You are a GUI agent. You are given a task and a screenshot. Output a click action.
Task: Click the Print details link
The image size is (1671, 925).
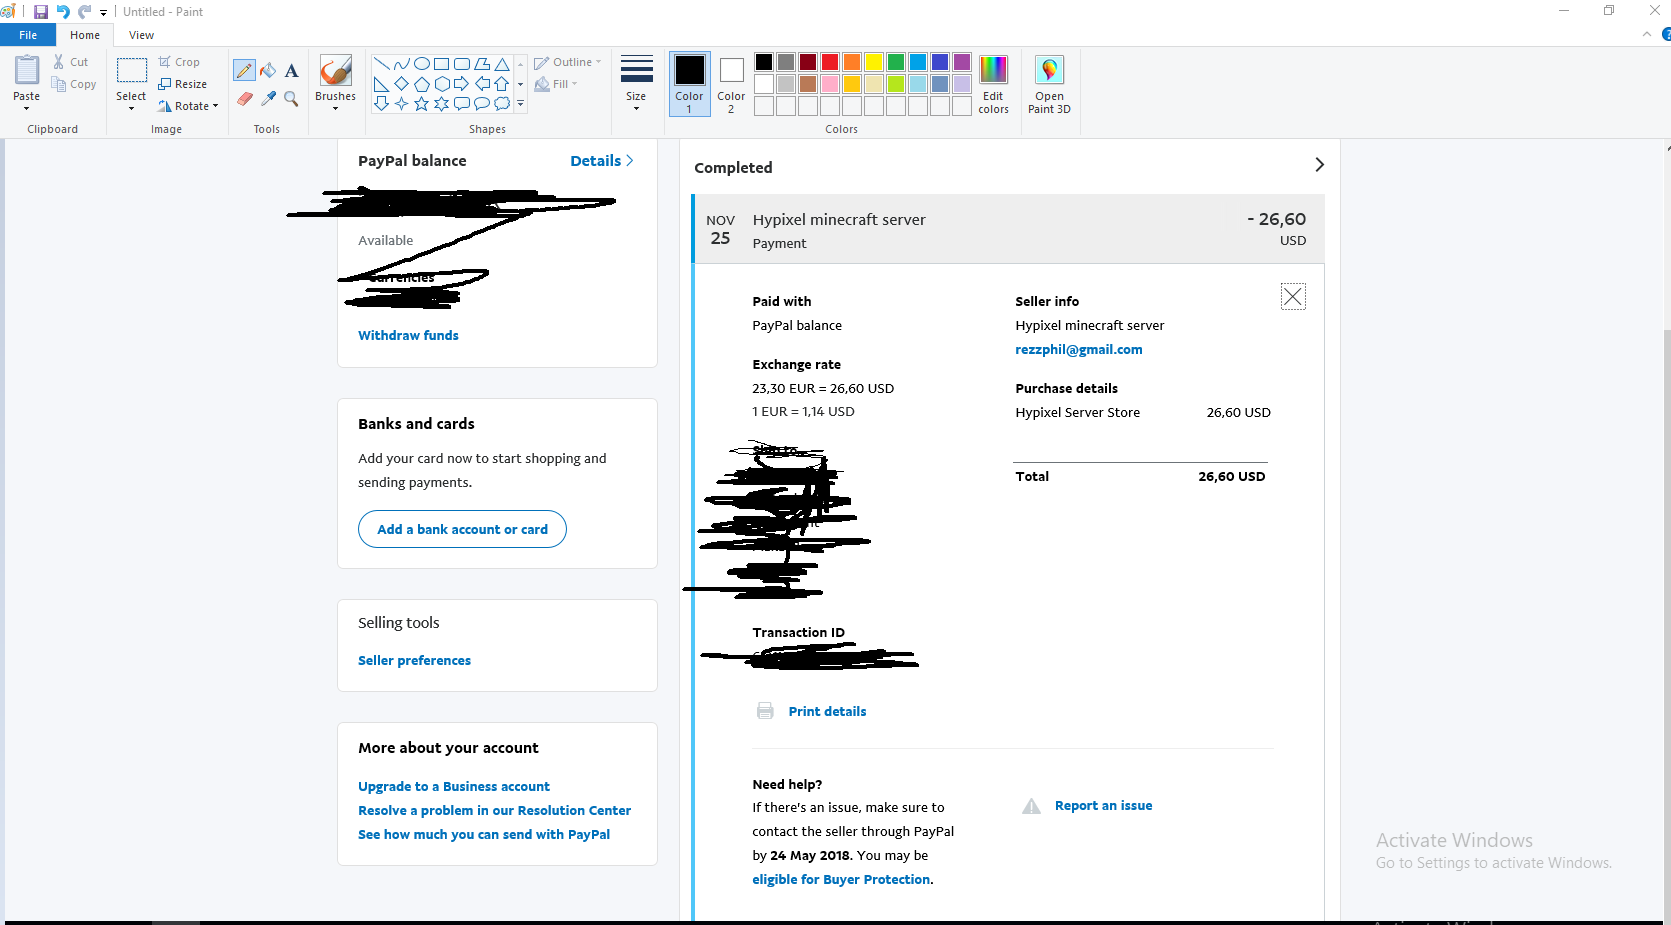[827, 712]
